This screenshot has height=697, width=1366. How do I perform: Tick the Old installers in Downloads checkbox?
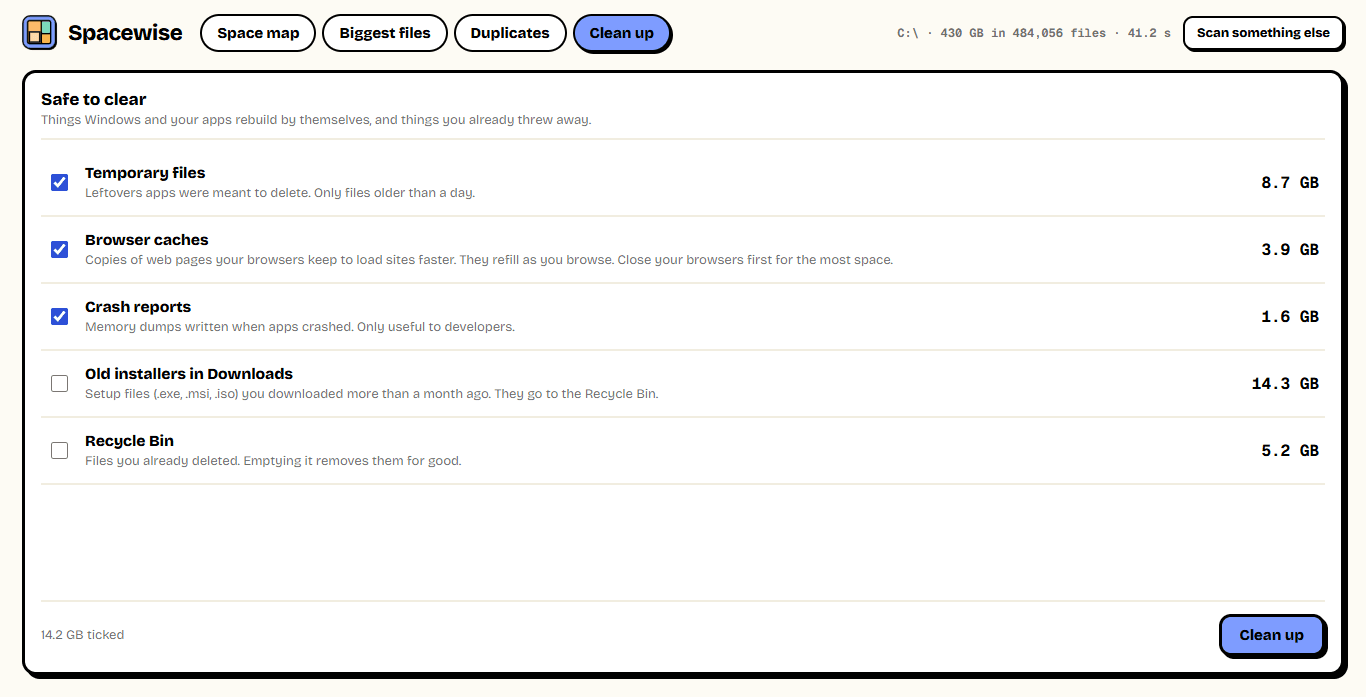60,383
